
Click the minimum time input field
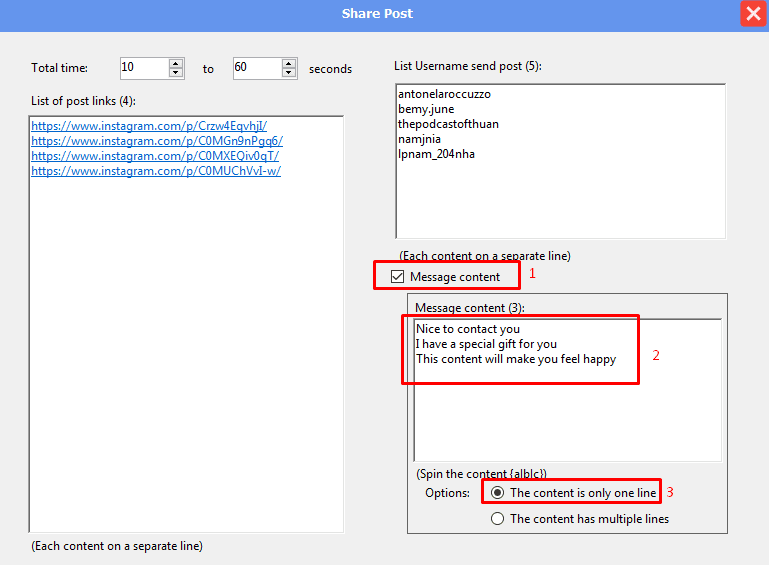pos(143,68)
